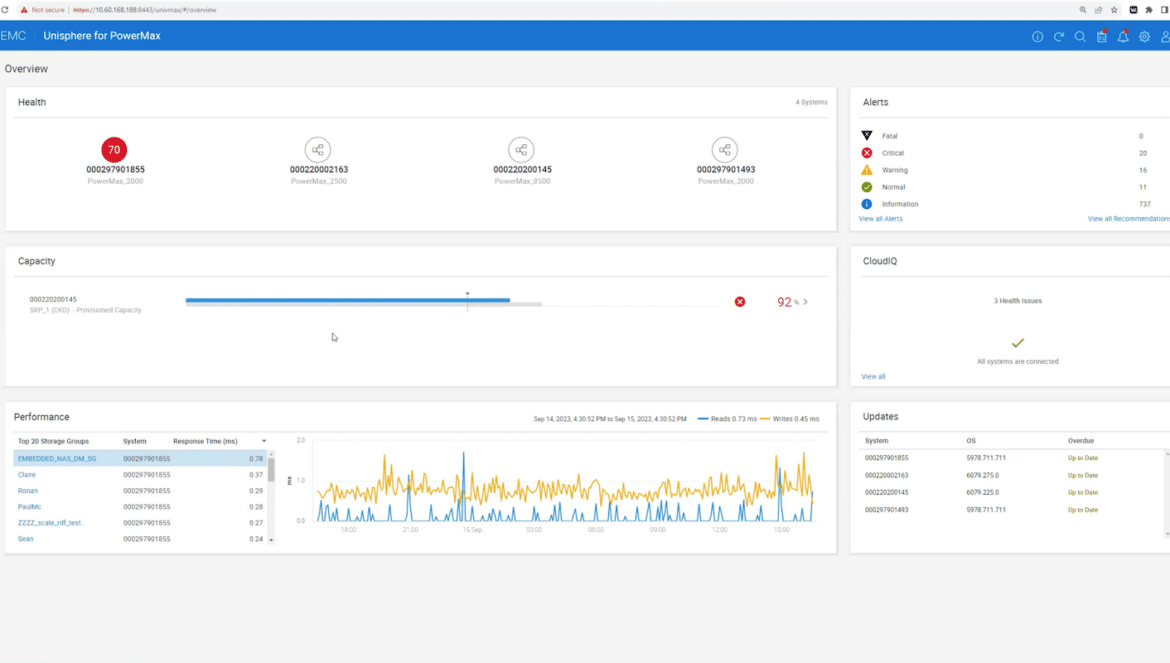Viewport: 1170px width, 663px height.
Task: Click the green checkmark in CloudIQ panel
Action: click(1018, 343)
